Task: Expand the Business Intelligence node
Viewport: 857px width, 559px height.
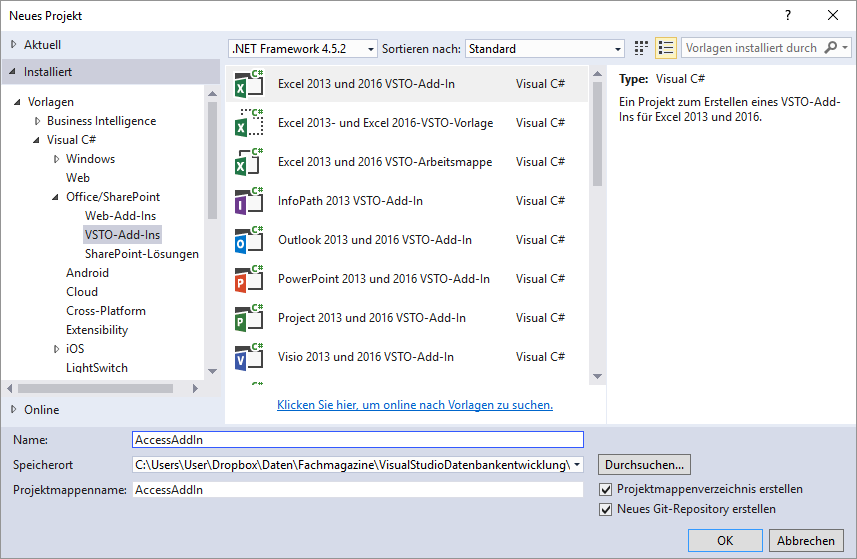Action: 37,121
